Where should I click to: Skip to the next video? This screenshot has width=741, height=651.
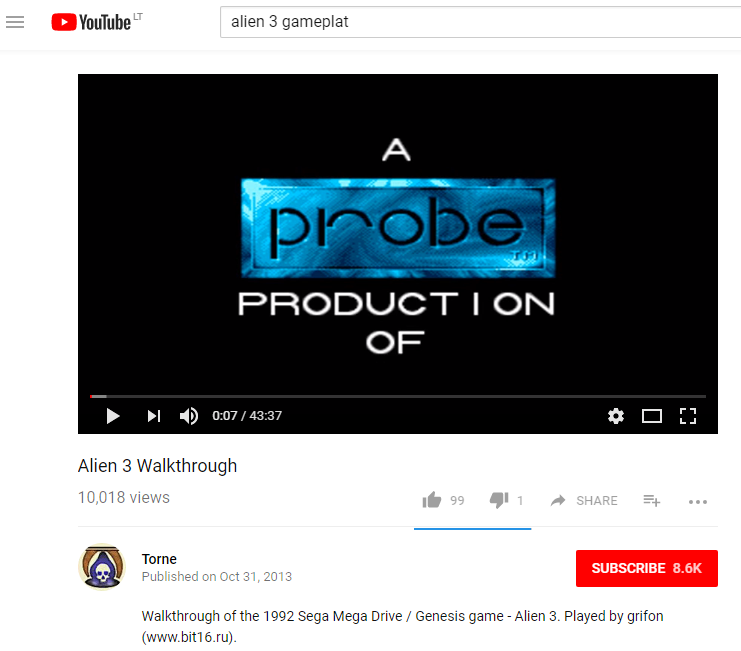pos(154,416)
